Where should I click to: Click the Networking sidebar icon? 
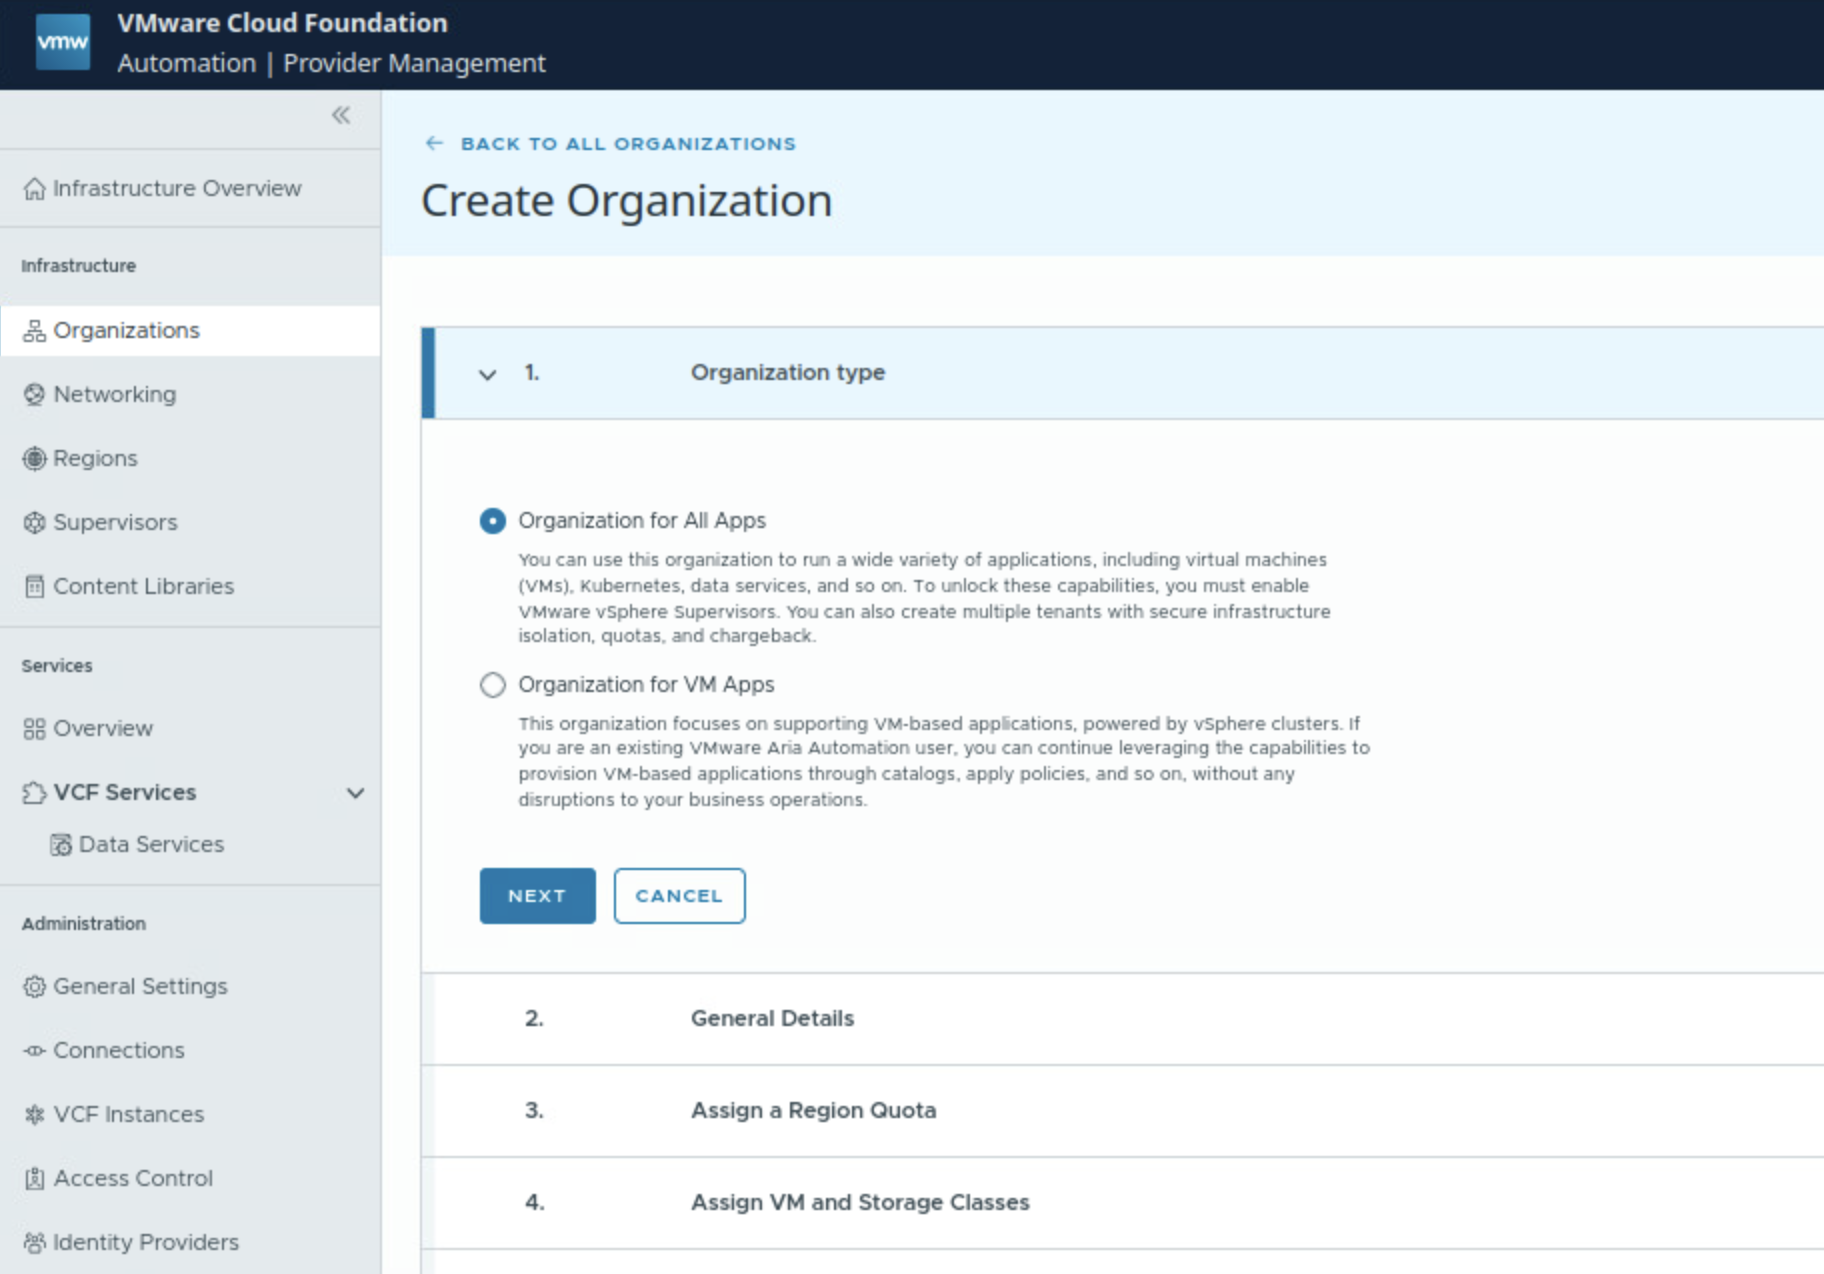(35, 395)
